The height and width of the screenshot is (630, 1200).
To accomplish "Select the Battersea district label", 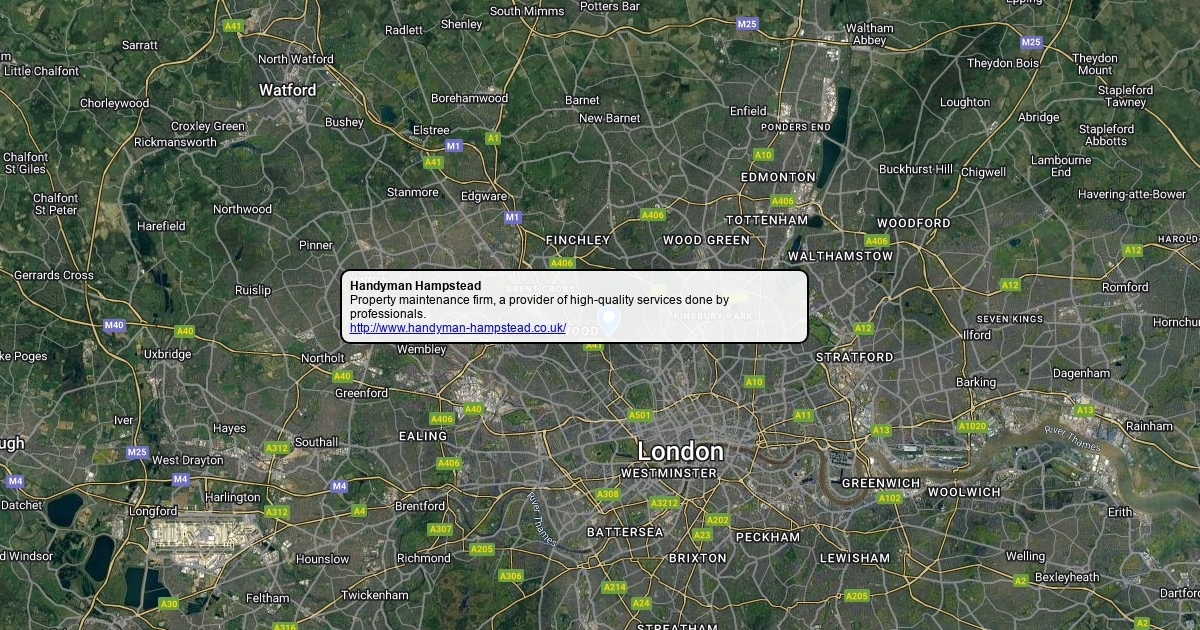I will (625, 532).
